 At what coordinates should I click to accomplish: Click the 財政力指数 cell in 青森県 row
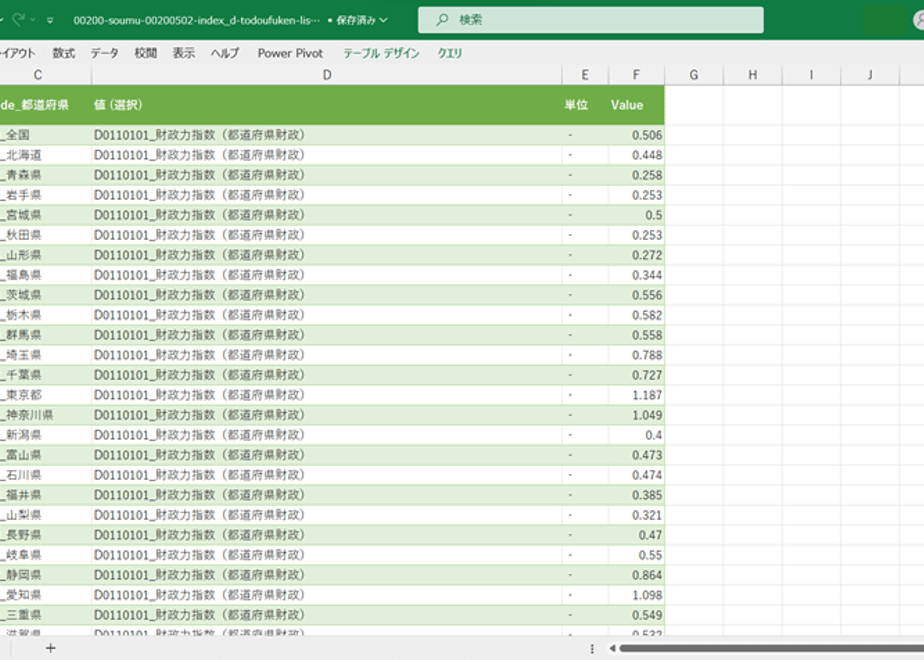pyautogui.click(x=327, y=175)
